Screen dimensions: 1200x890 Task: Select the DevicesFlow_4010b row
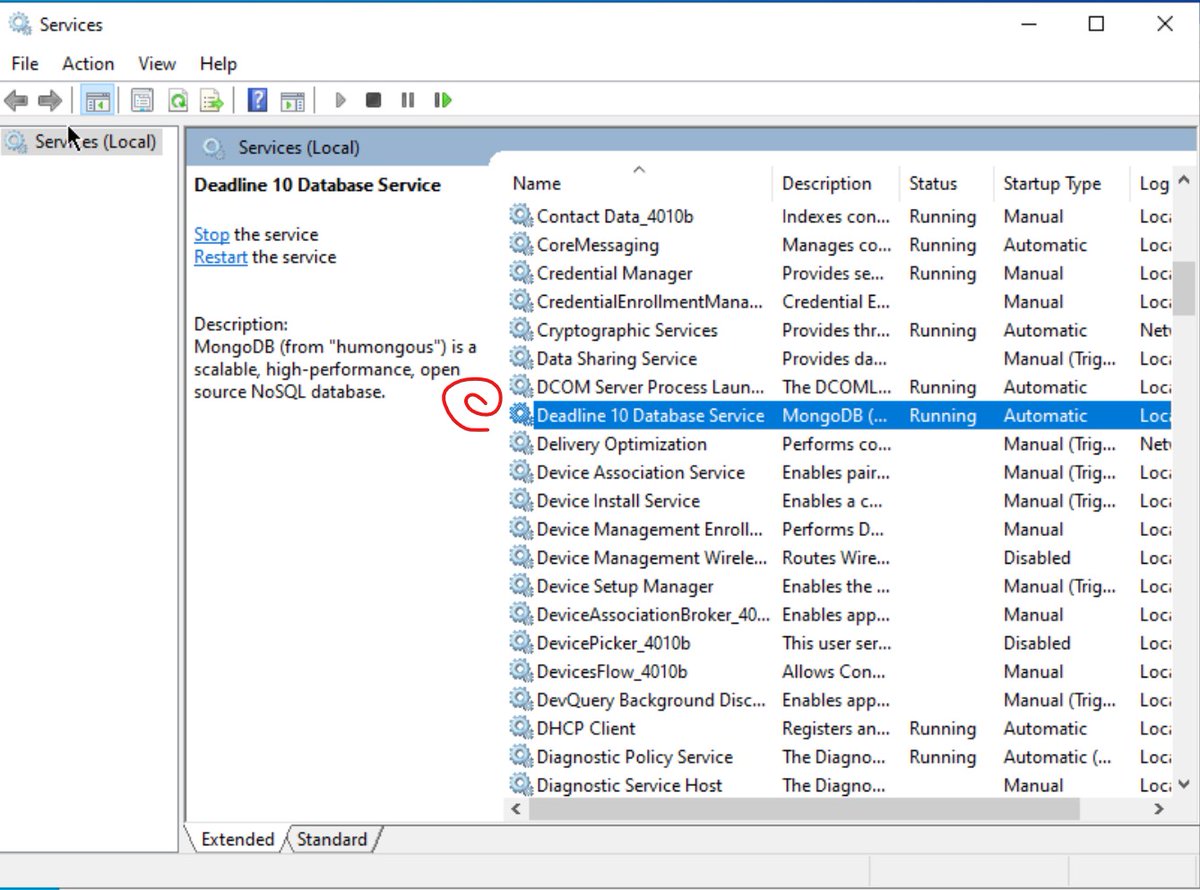coord(838,671)
